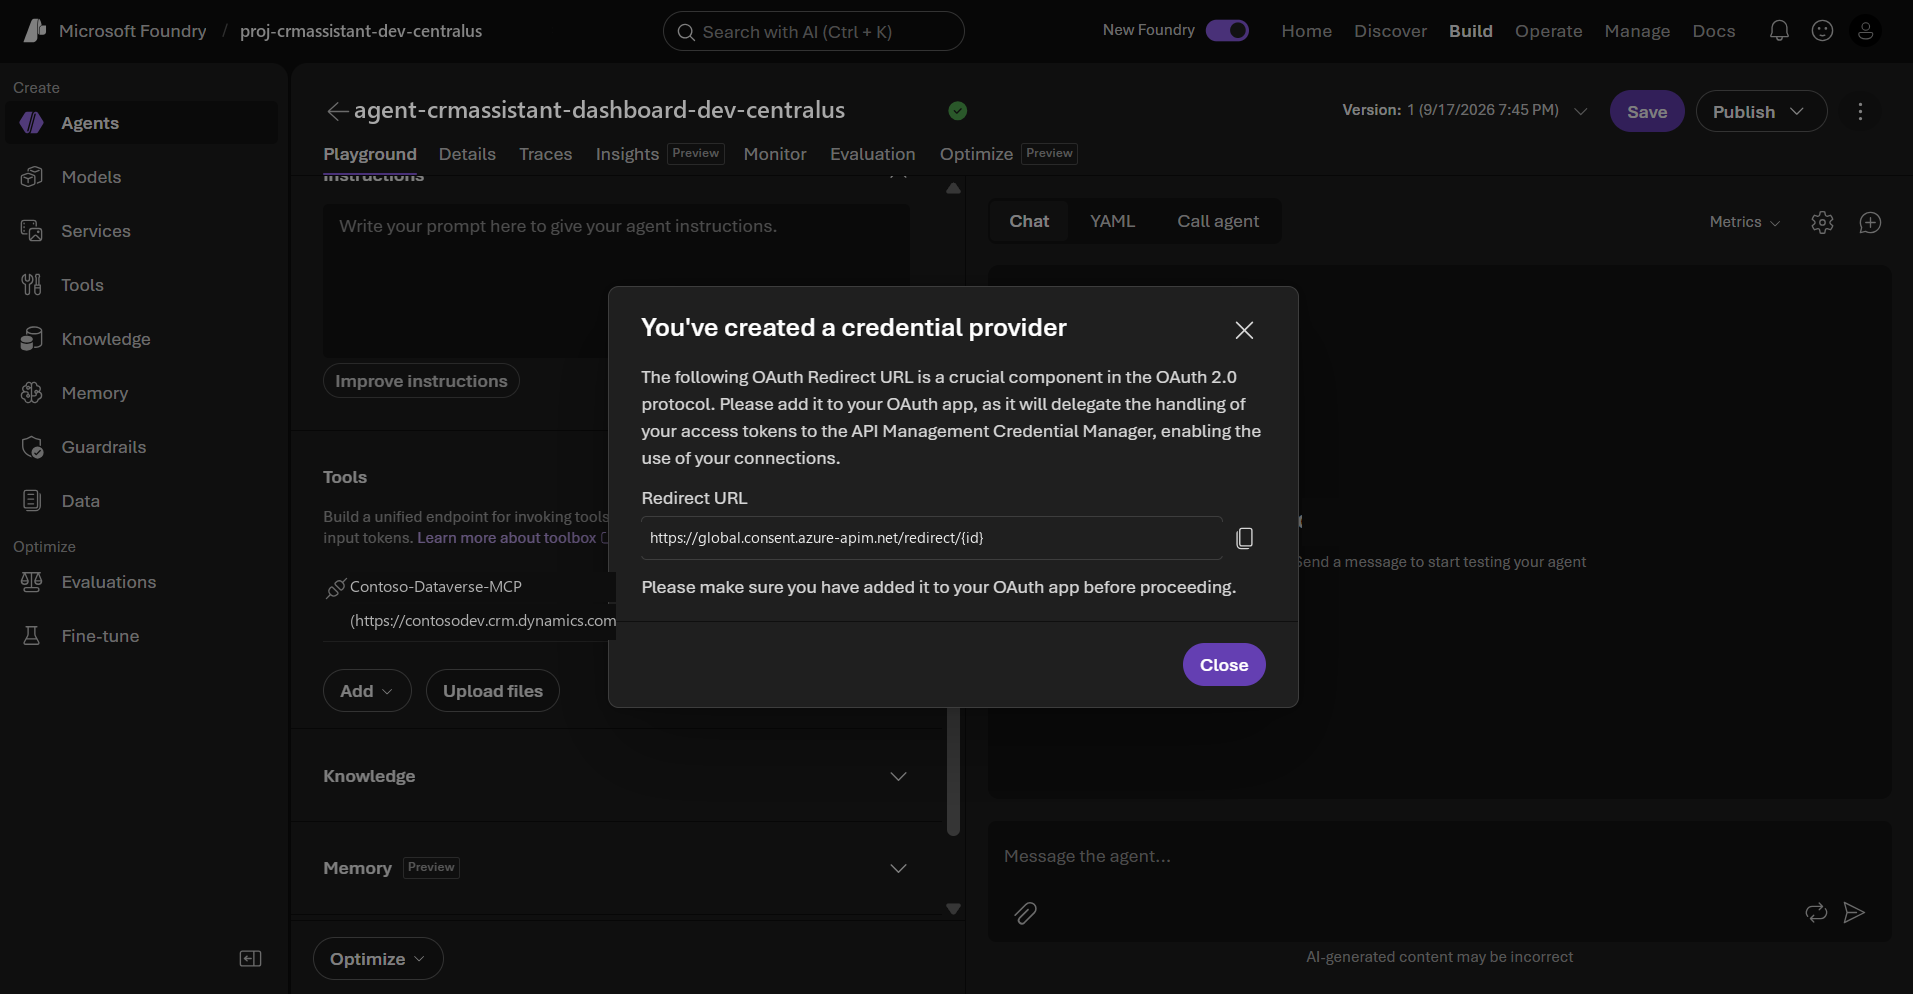Open the notifications bell
The height and width of the screenshot is (994, 1913).
click(x=1779, y=31)
